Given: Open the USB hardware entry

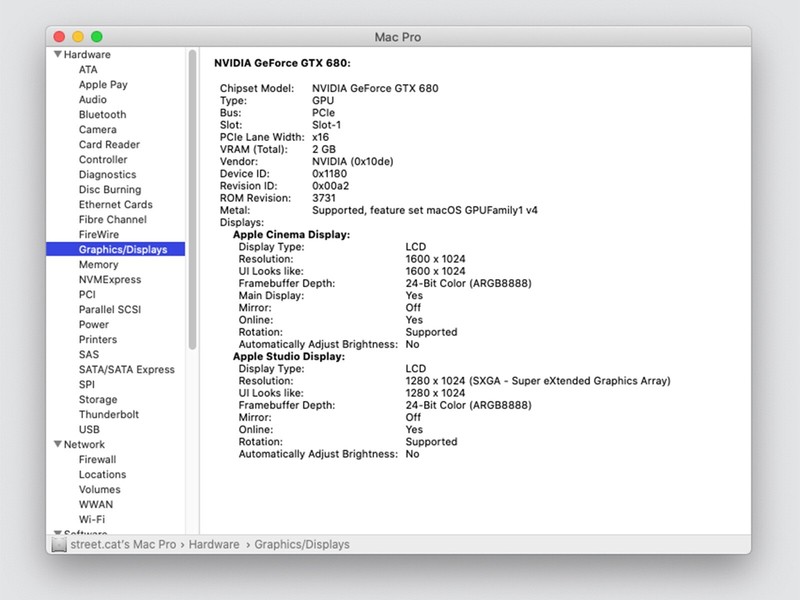Looking at the screenshot, I should 89,430.
